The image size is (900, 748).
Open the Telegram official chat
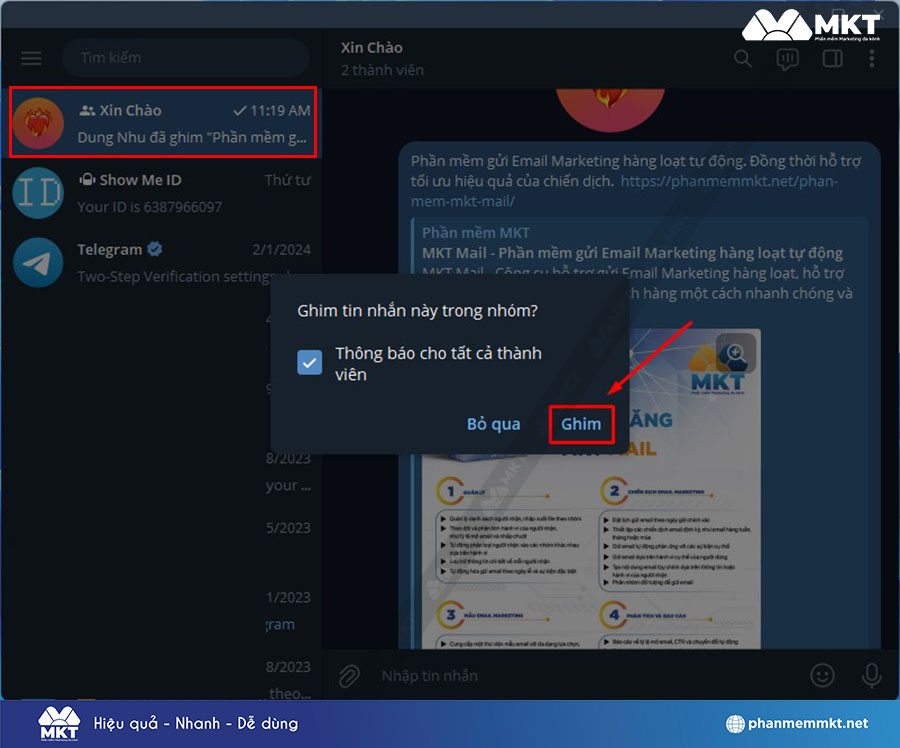point(161,262)
